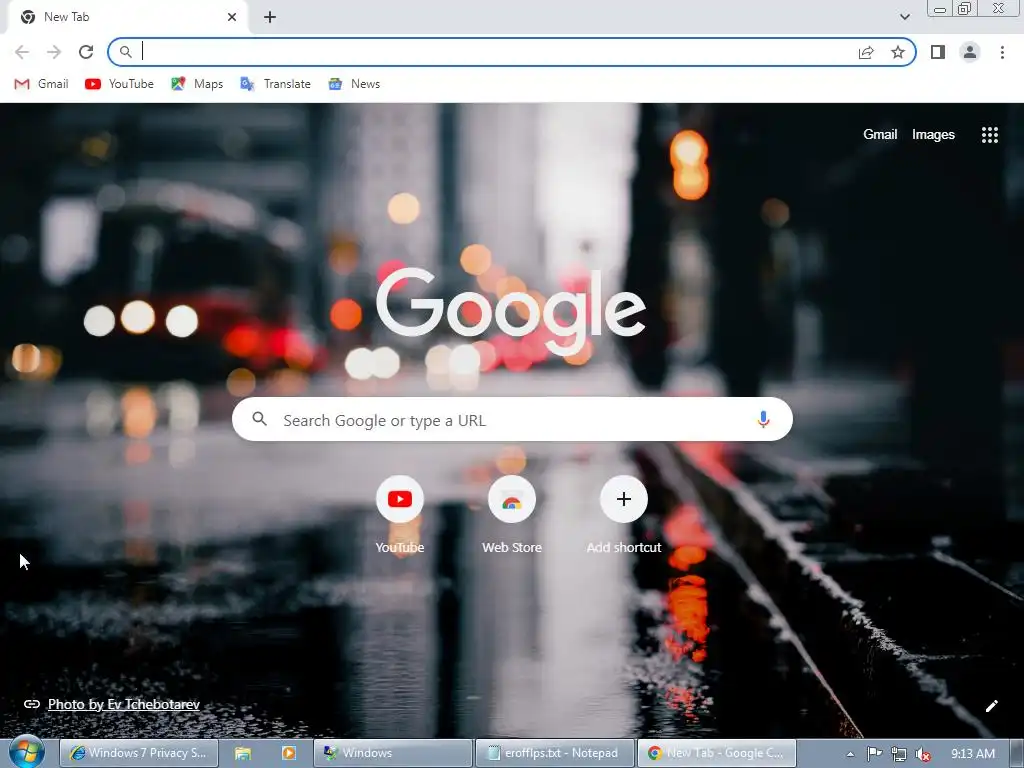Click the customize Chrome pencil icon

tap(991, 706)
